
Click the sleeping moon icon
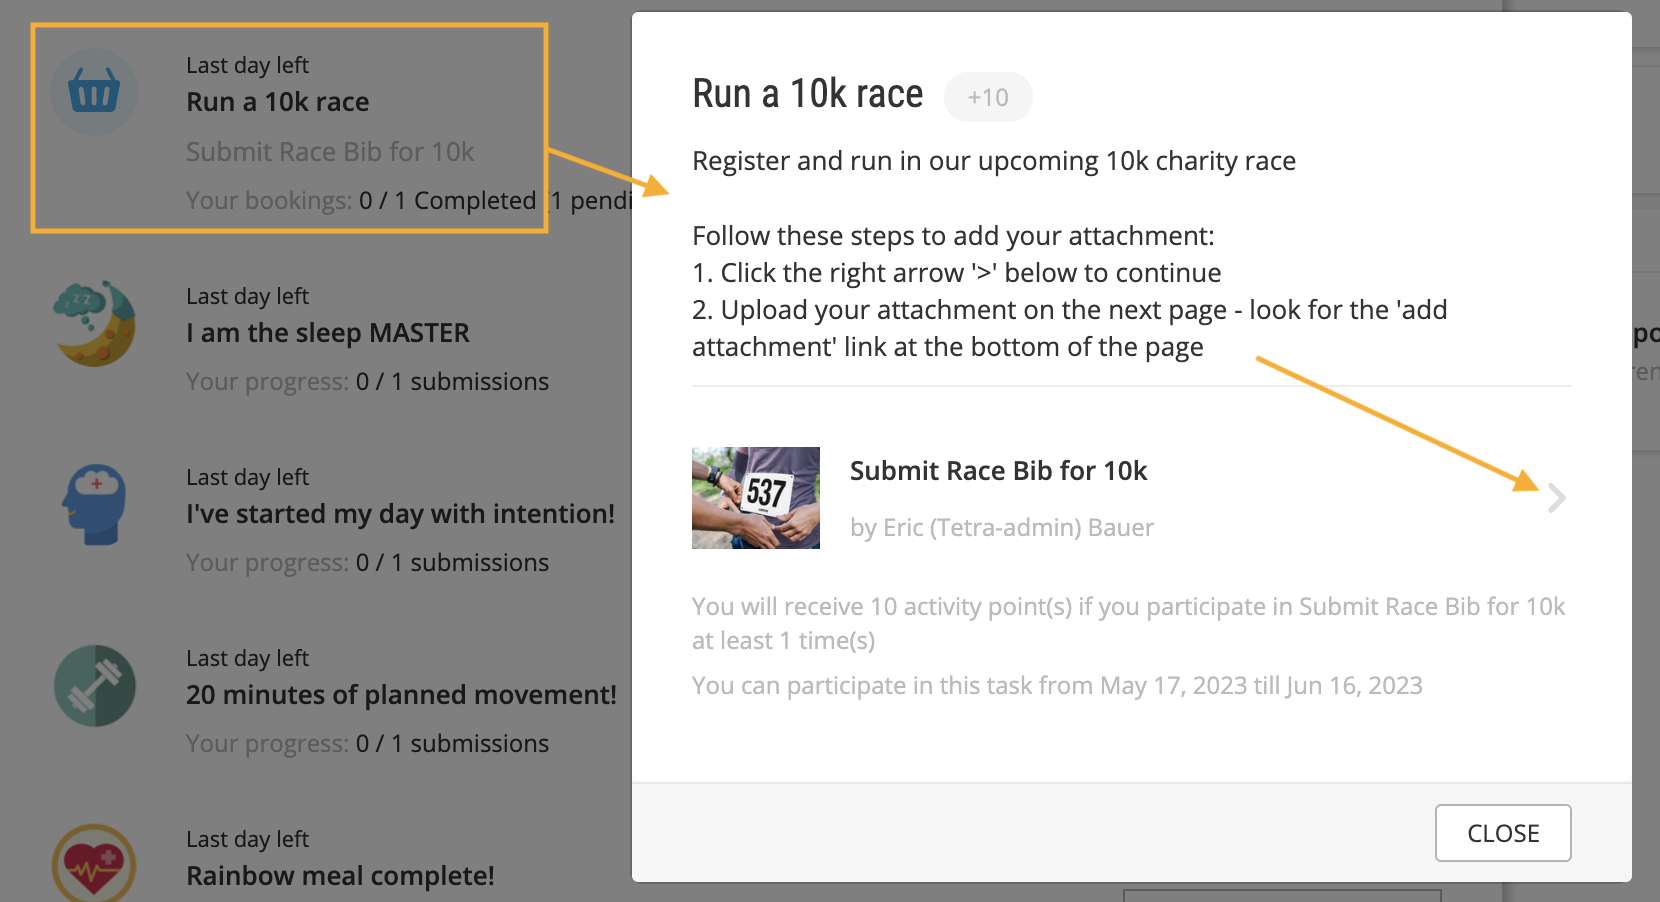pyautogui.click(x=94, y=323)
